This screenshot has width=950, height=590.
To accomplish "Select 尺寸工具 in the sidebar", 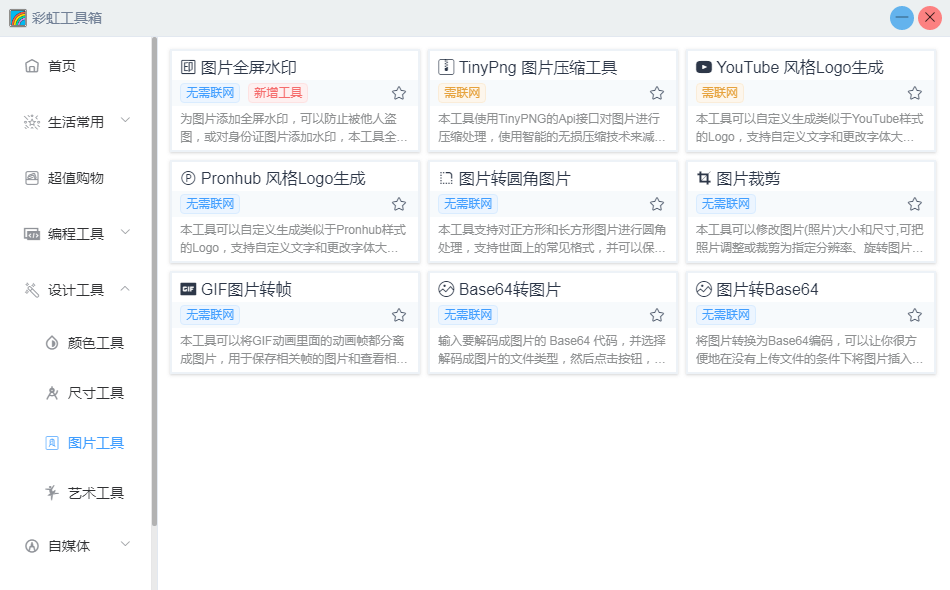I will coord(95,393).
